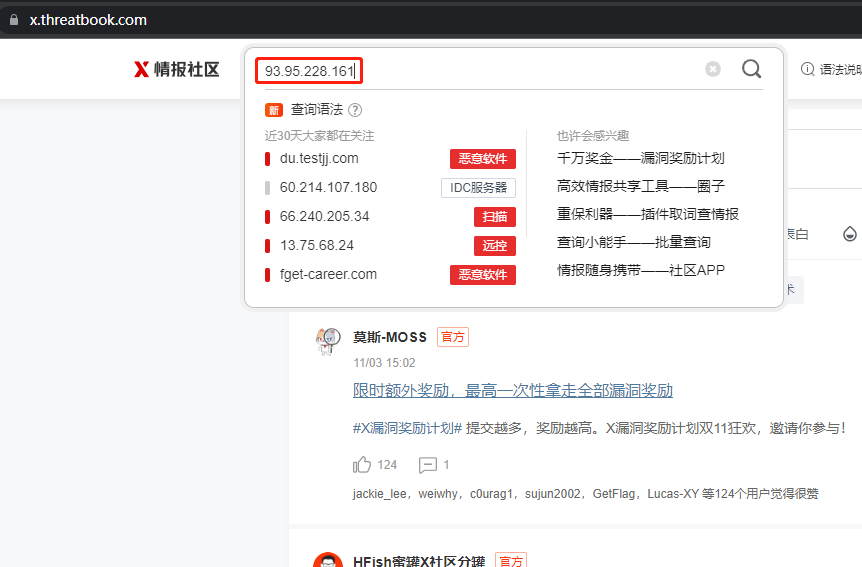Open 高效情报共享工具——圈子 suggestion
Screen dimensions: 862x567
tap(640, 186)
